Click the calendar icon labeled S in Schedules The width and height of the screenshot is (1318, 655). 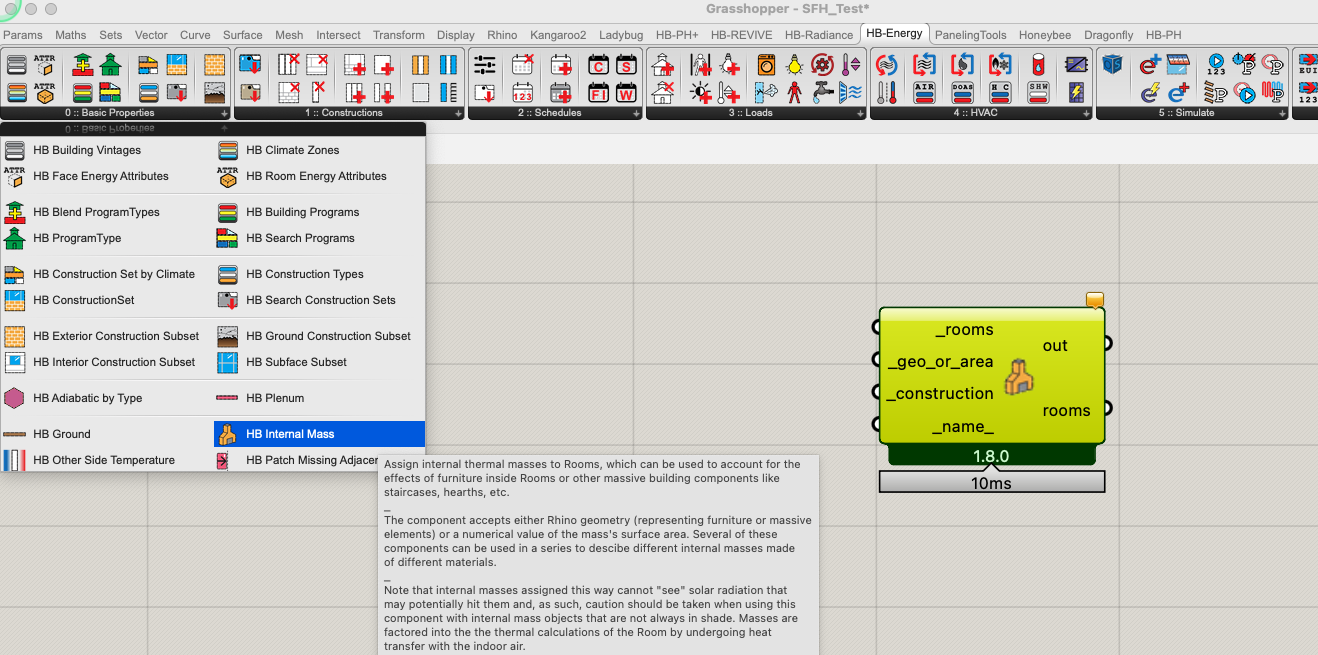(x=626, y=66)
